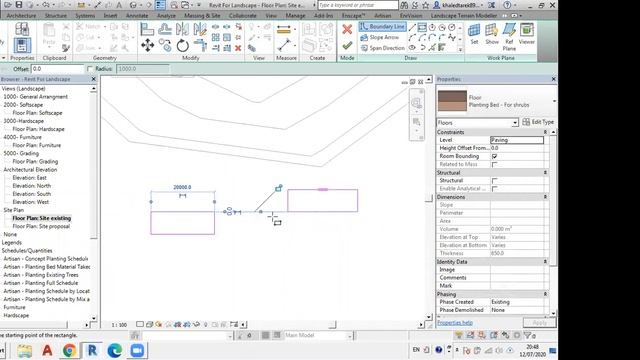640x360 pixels.
Task: Open the Collaborate ribbon tab
Action: click(x=242, y=16)
